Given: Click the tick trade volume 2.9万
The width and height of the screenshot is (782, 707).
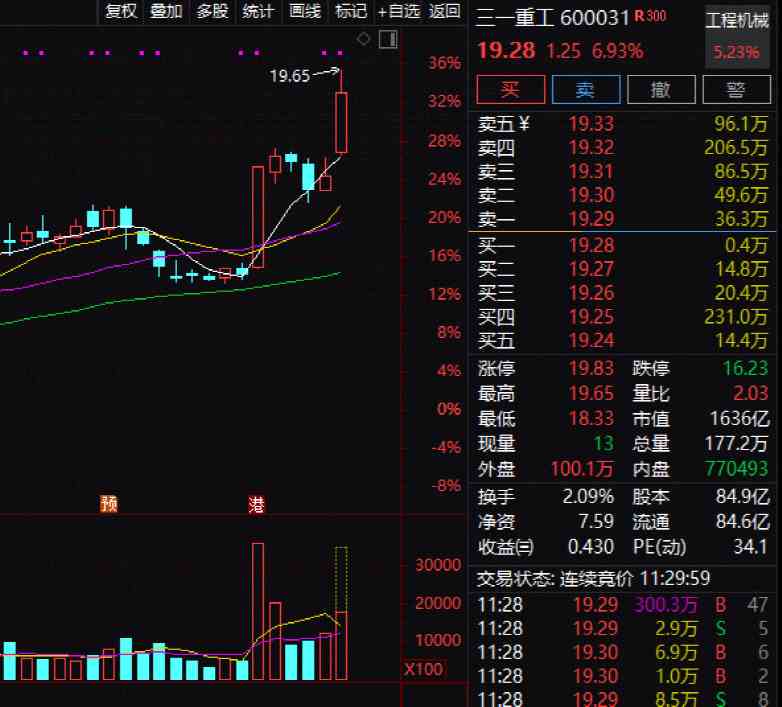Looking at the screenshot, I should (676, 629).
